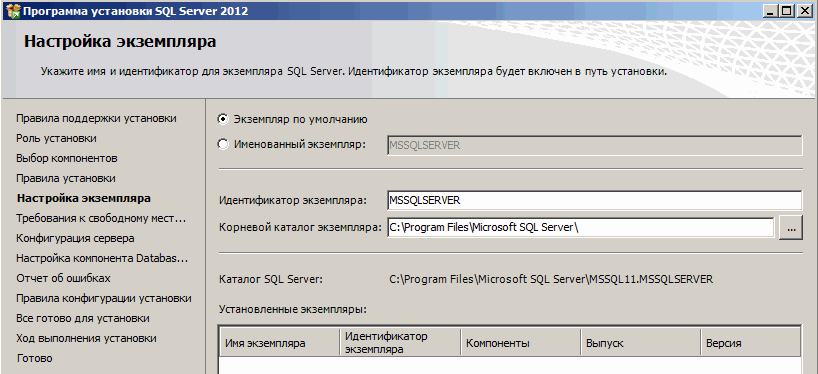
Task: Click the named instance MSSQLSERVER field
Action: click(594, 146)
